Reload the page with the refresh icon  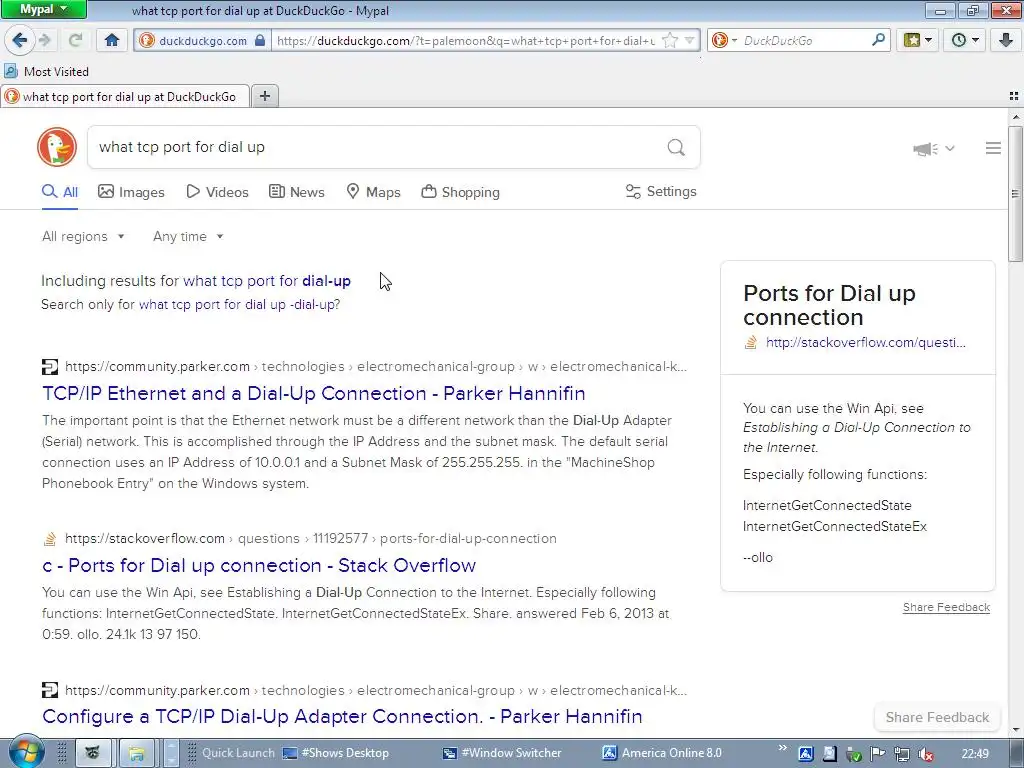(76, 40)
